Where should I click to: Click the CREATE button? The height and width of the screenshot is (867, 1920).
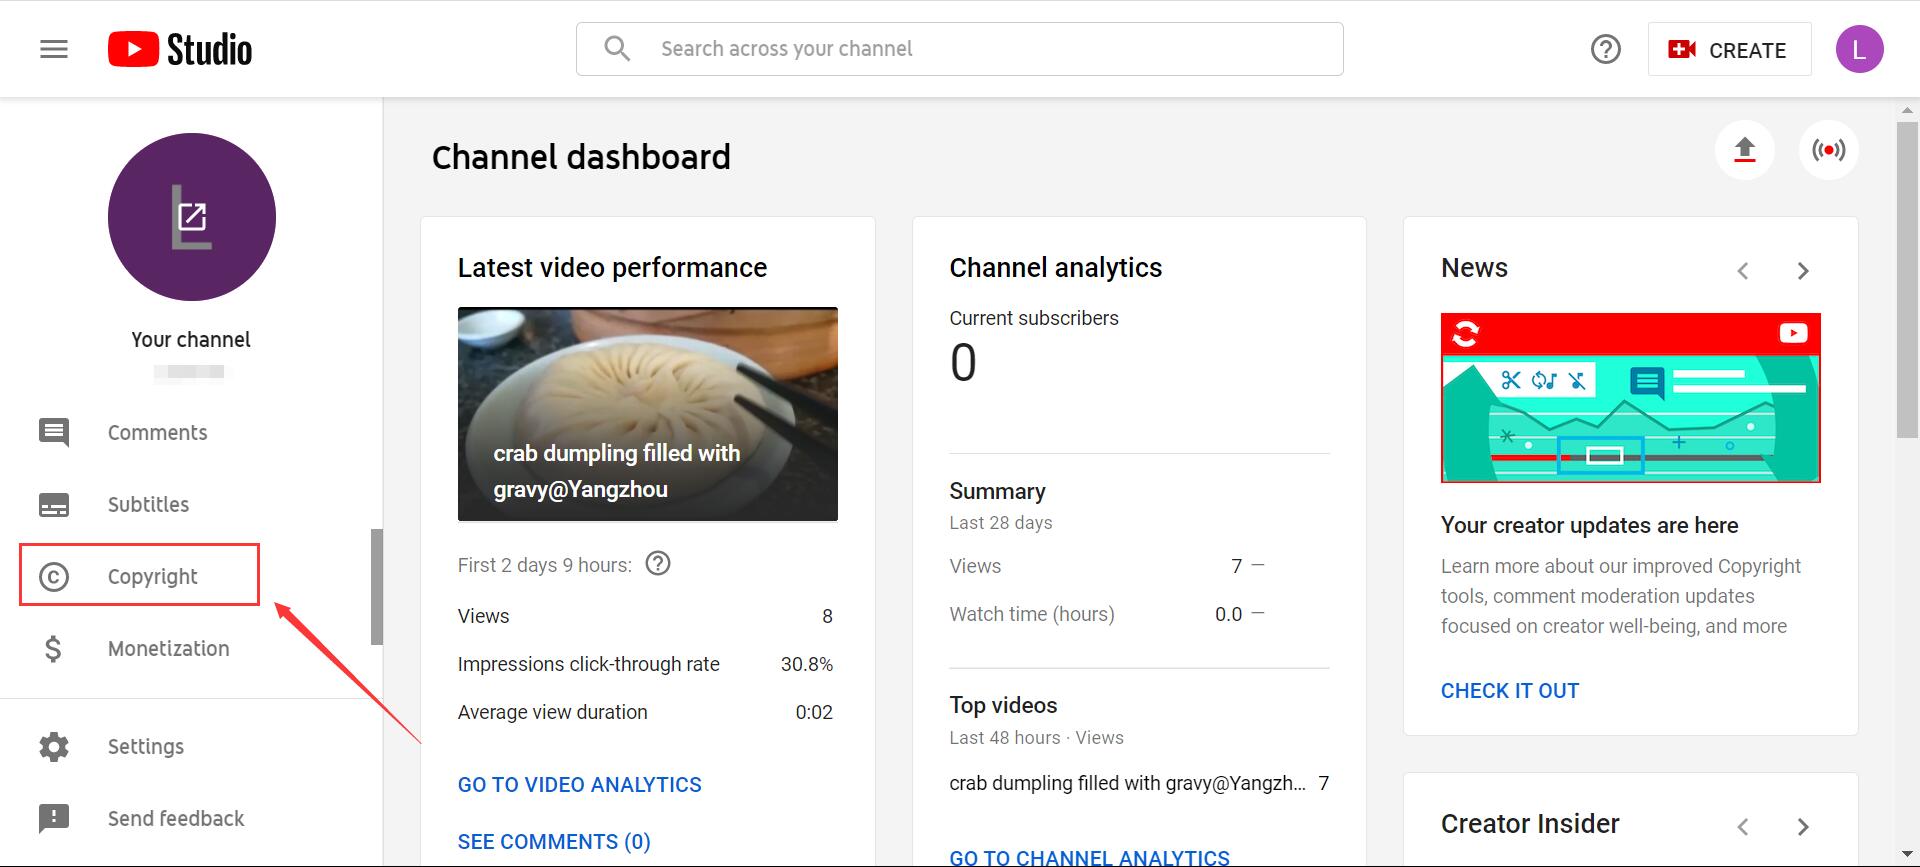tap(1729, 50)
